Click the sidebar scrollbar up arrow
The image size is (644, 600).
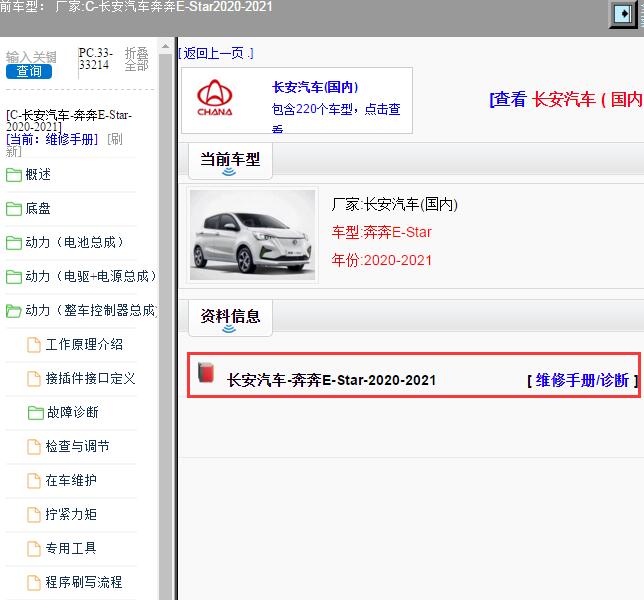165,46
